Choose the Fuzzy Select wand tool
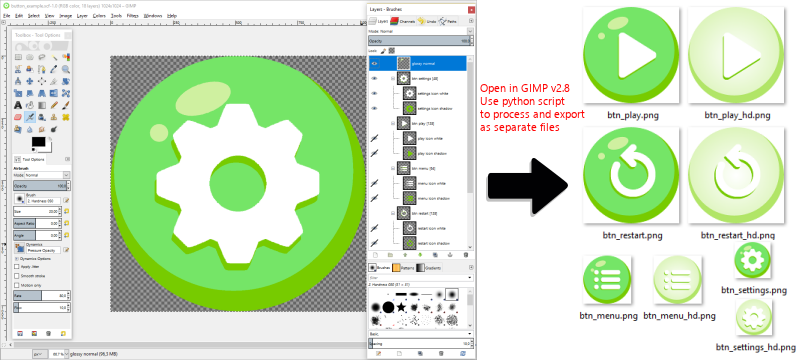The width and height of the screenshot is (800, 360). coord(55,57)
